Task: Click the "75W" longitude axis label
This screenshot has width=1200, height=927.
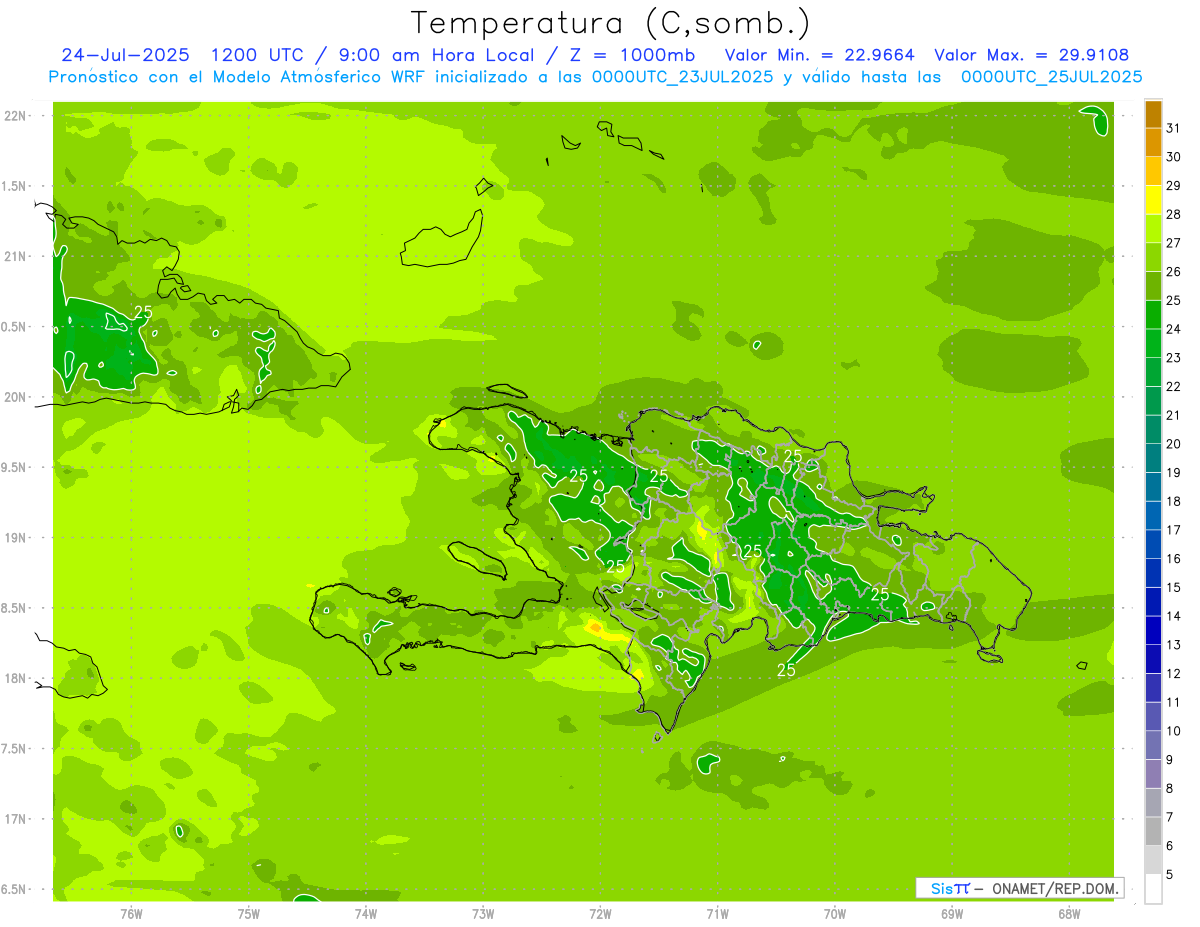Action: coord(249,914)
